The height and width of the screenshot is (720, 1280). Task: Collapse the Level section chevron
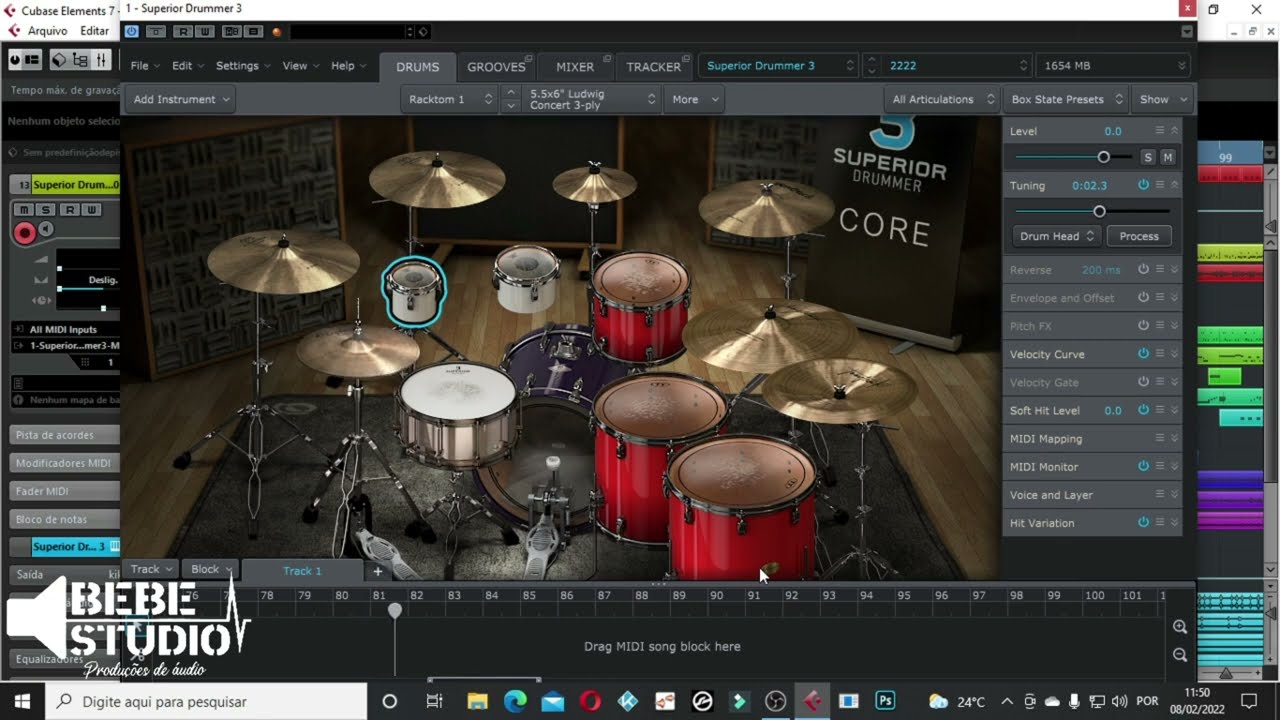(1175, 130)
